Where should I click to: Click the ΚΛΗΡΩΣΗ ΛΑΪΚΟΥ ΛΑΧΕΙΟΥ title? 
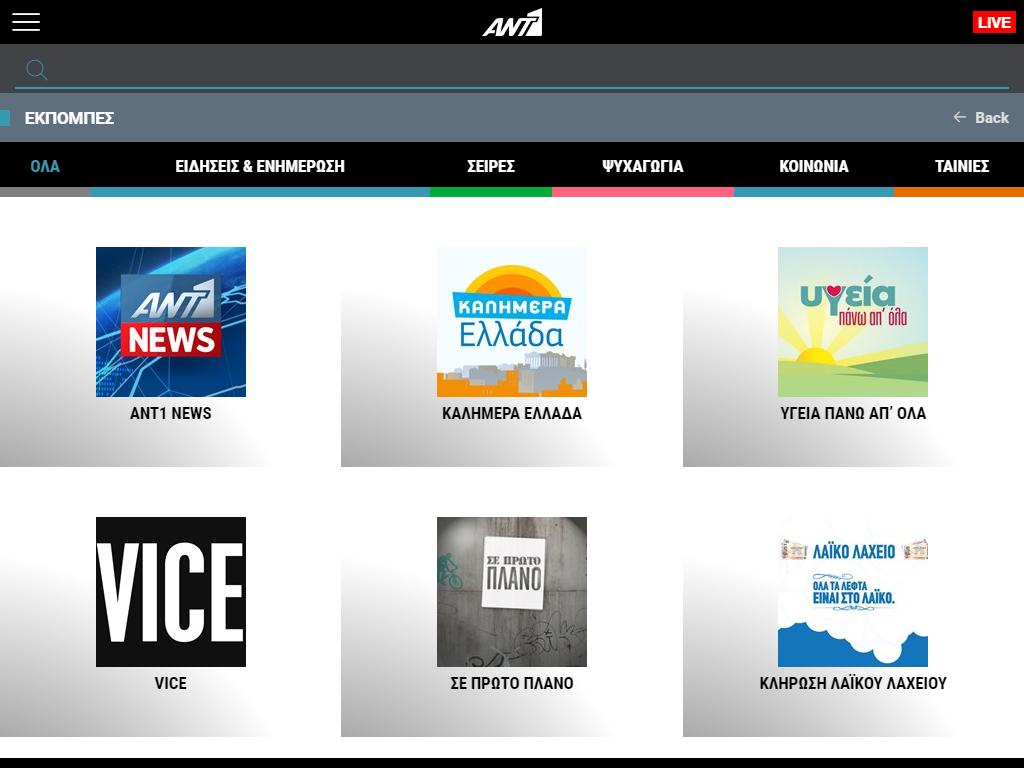pos(853,683)
